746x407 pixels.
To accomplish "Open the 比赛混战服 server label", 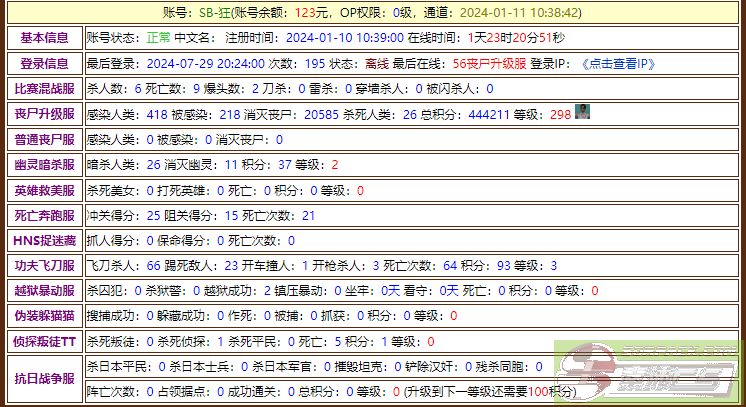I will click(x=45, y=89).
